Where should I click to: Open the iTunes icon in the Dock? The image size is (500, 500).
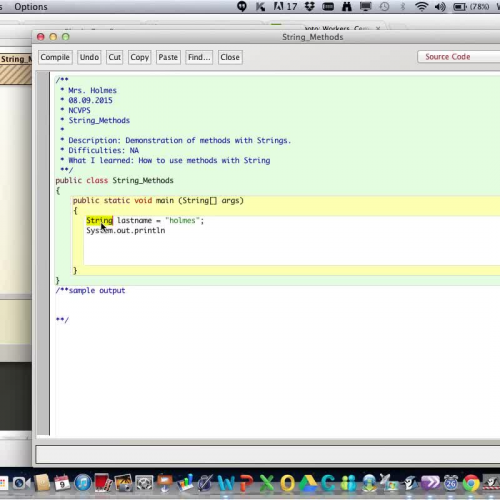(82, 483)
